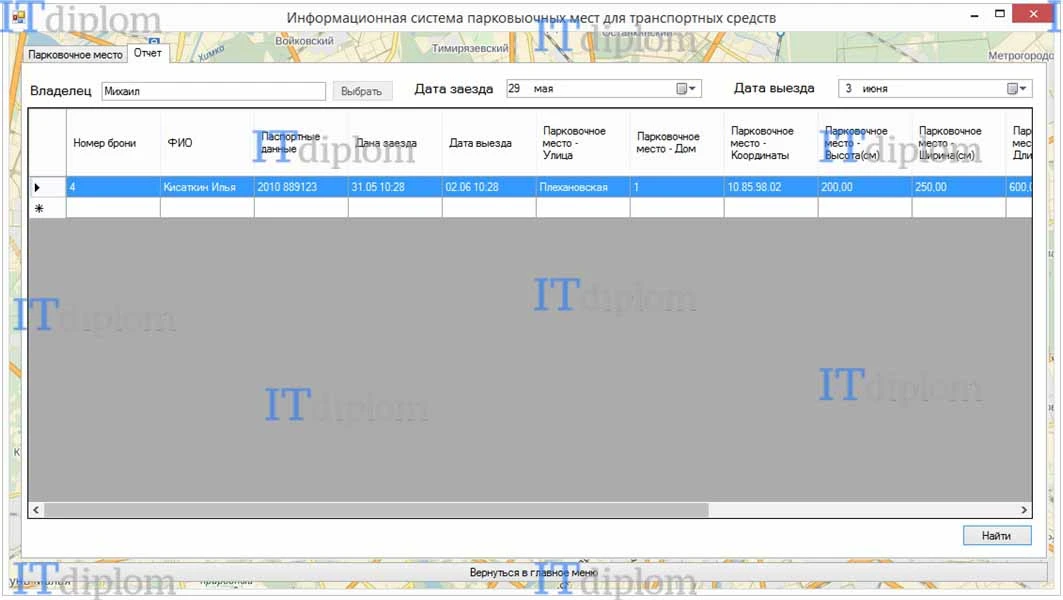1063x600 pixels.
Task: Open the Дата заезда calendar dropdown
Action: (x=686, y=89)
